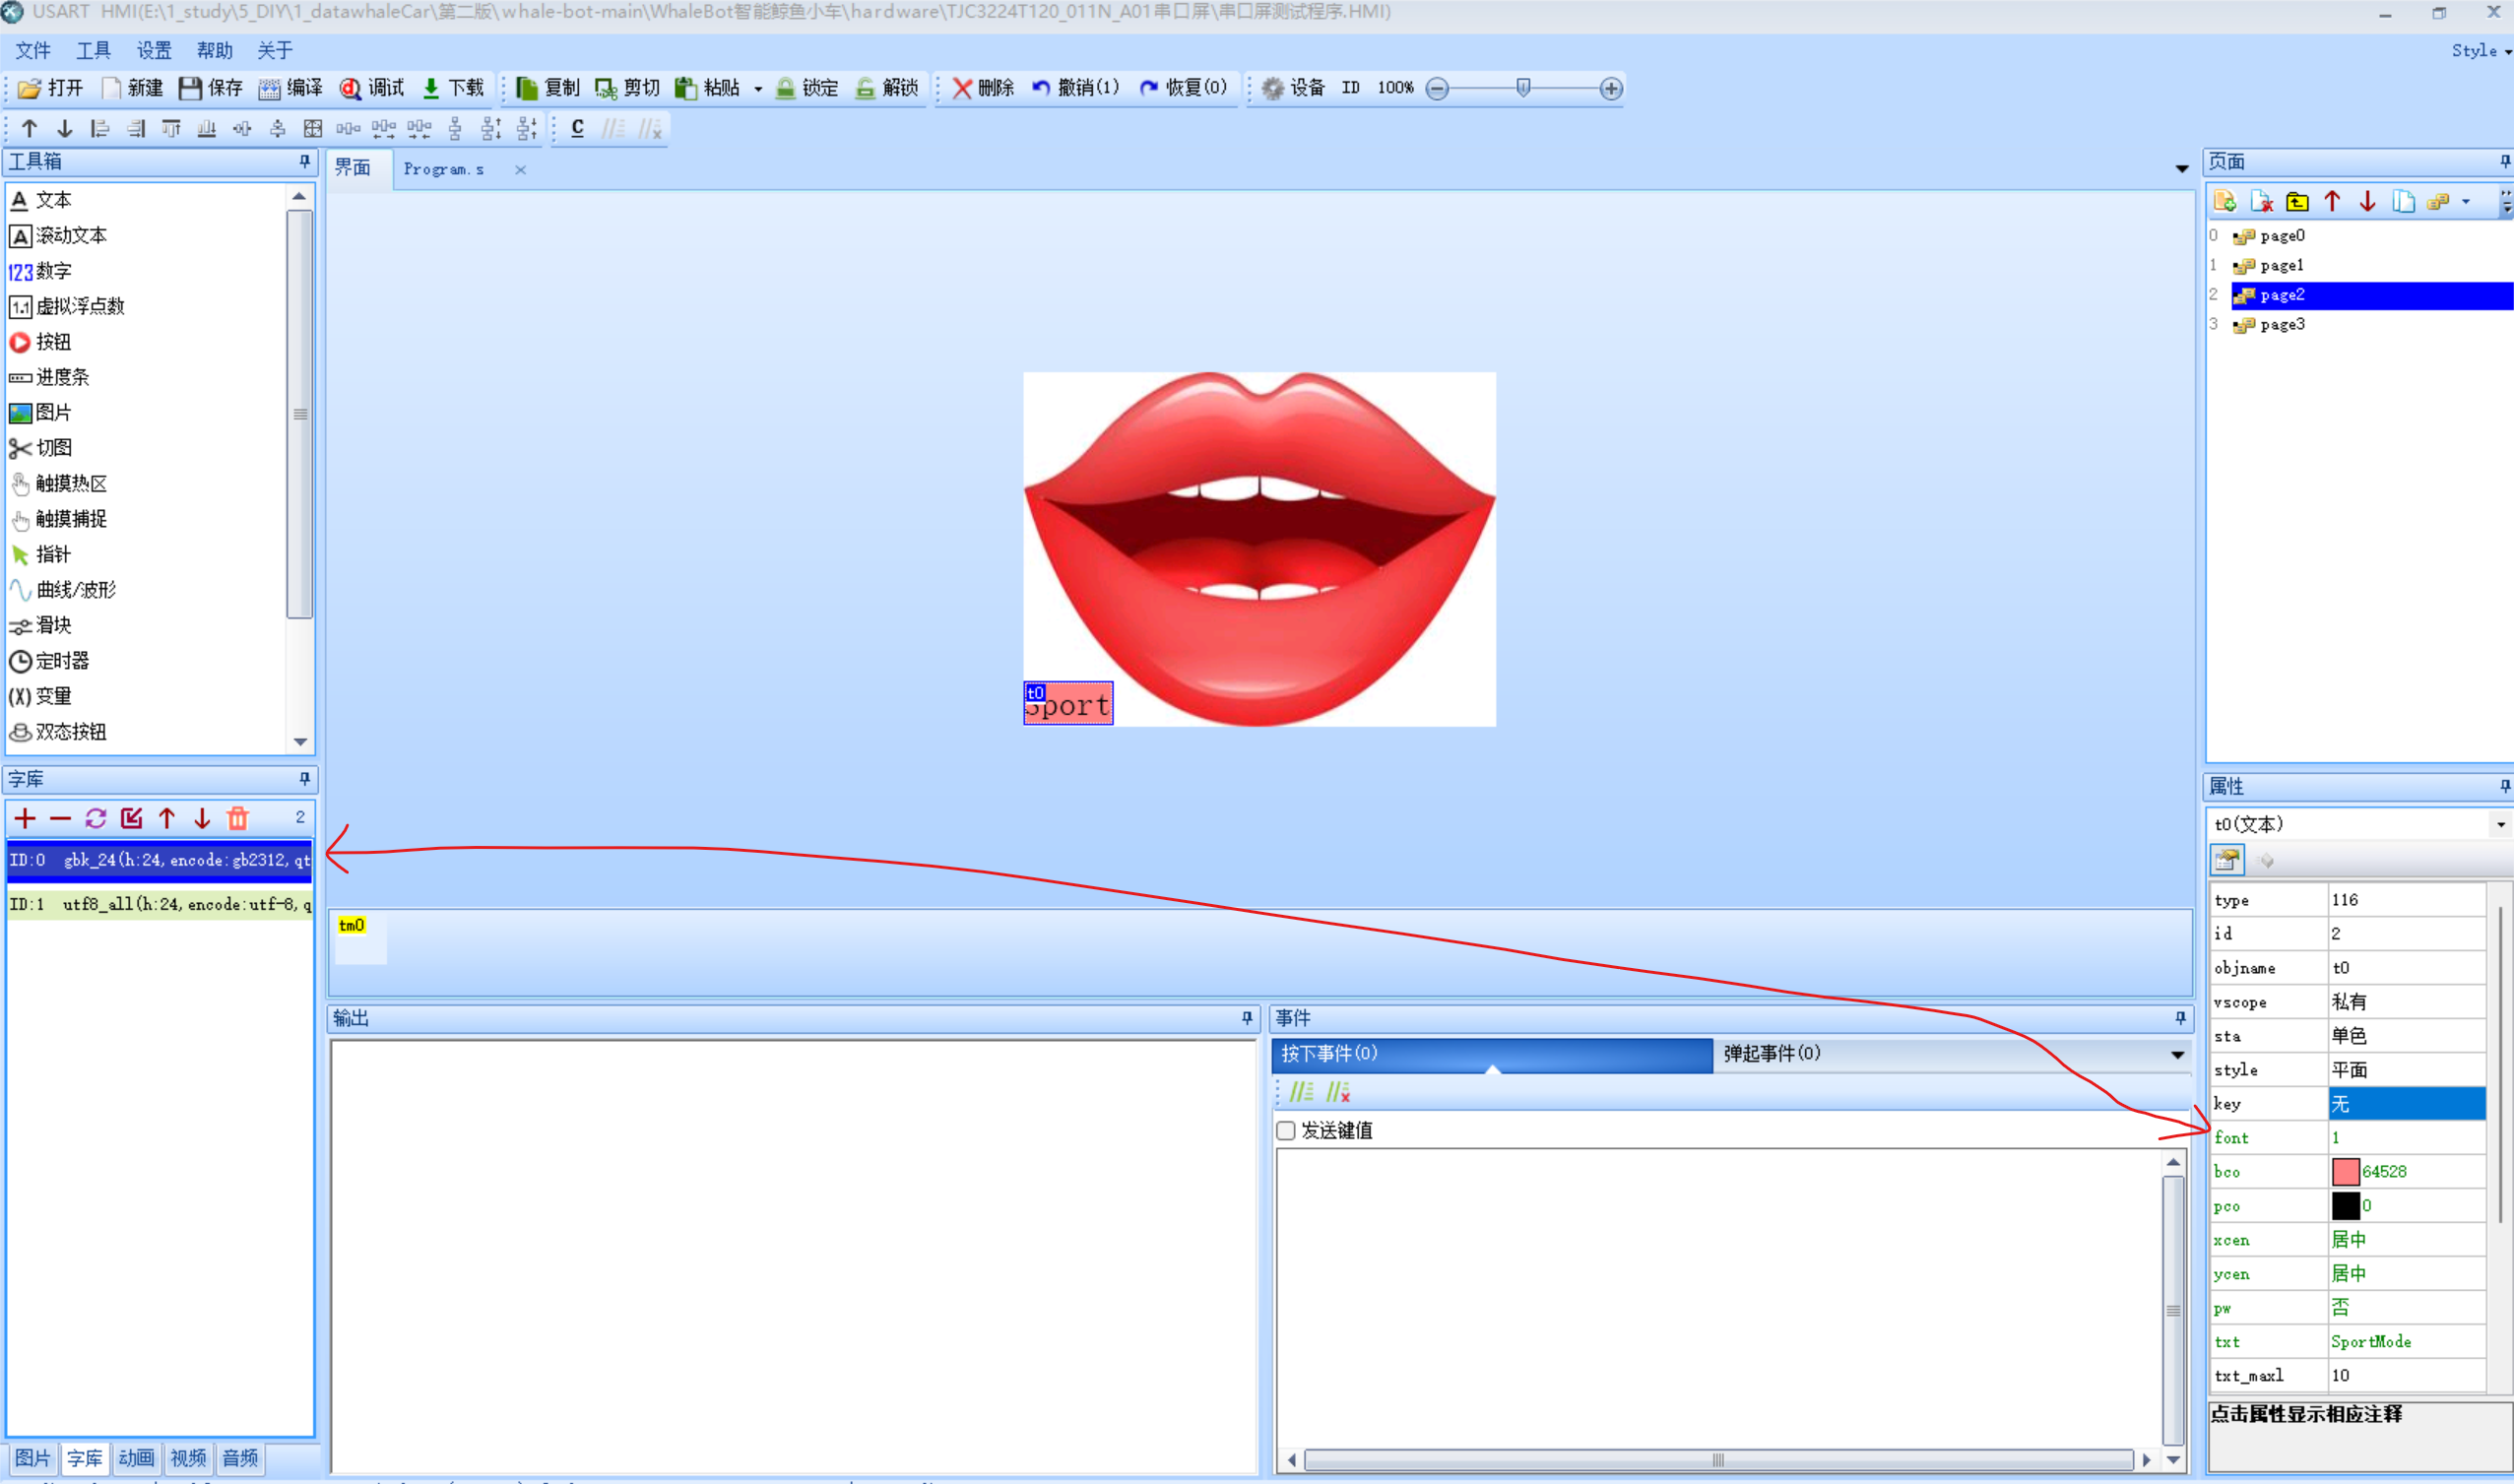This screenshot has width=2514, height=1484.
Task: Open the event panel dropdown arrow beside 弹起事件
Action: [2177, 1054]
